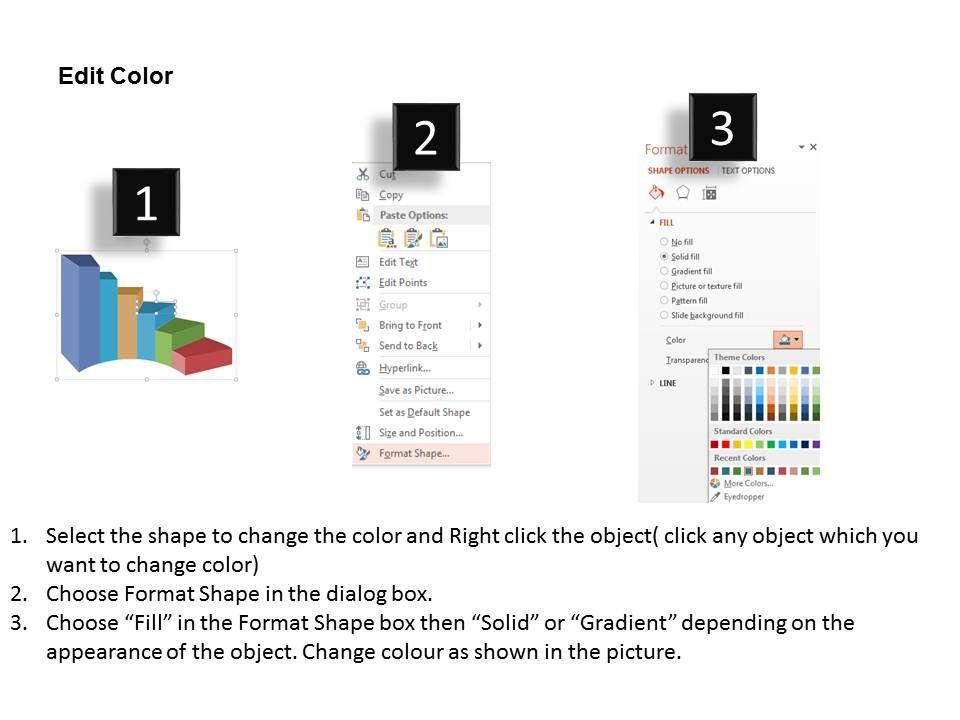The width and height of the screenshot is (960, 720).
Task: Pick the Eyedropper tool icon
Action: tap(715, 496)
